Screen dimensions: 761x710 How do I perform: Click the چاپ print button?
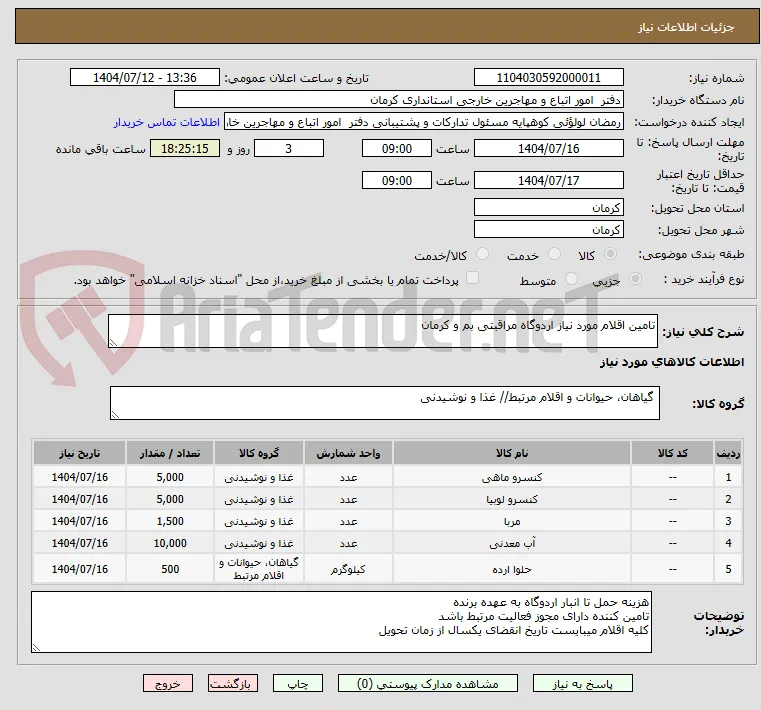point(298,683)
